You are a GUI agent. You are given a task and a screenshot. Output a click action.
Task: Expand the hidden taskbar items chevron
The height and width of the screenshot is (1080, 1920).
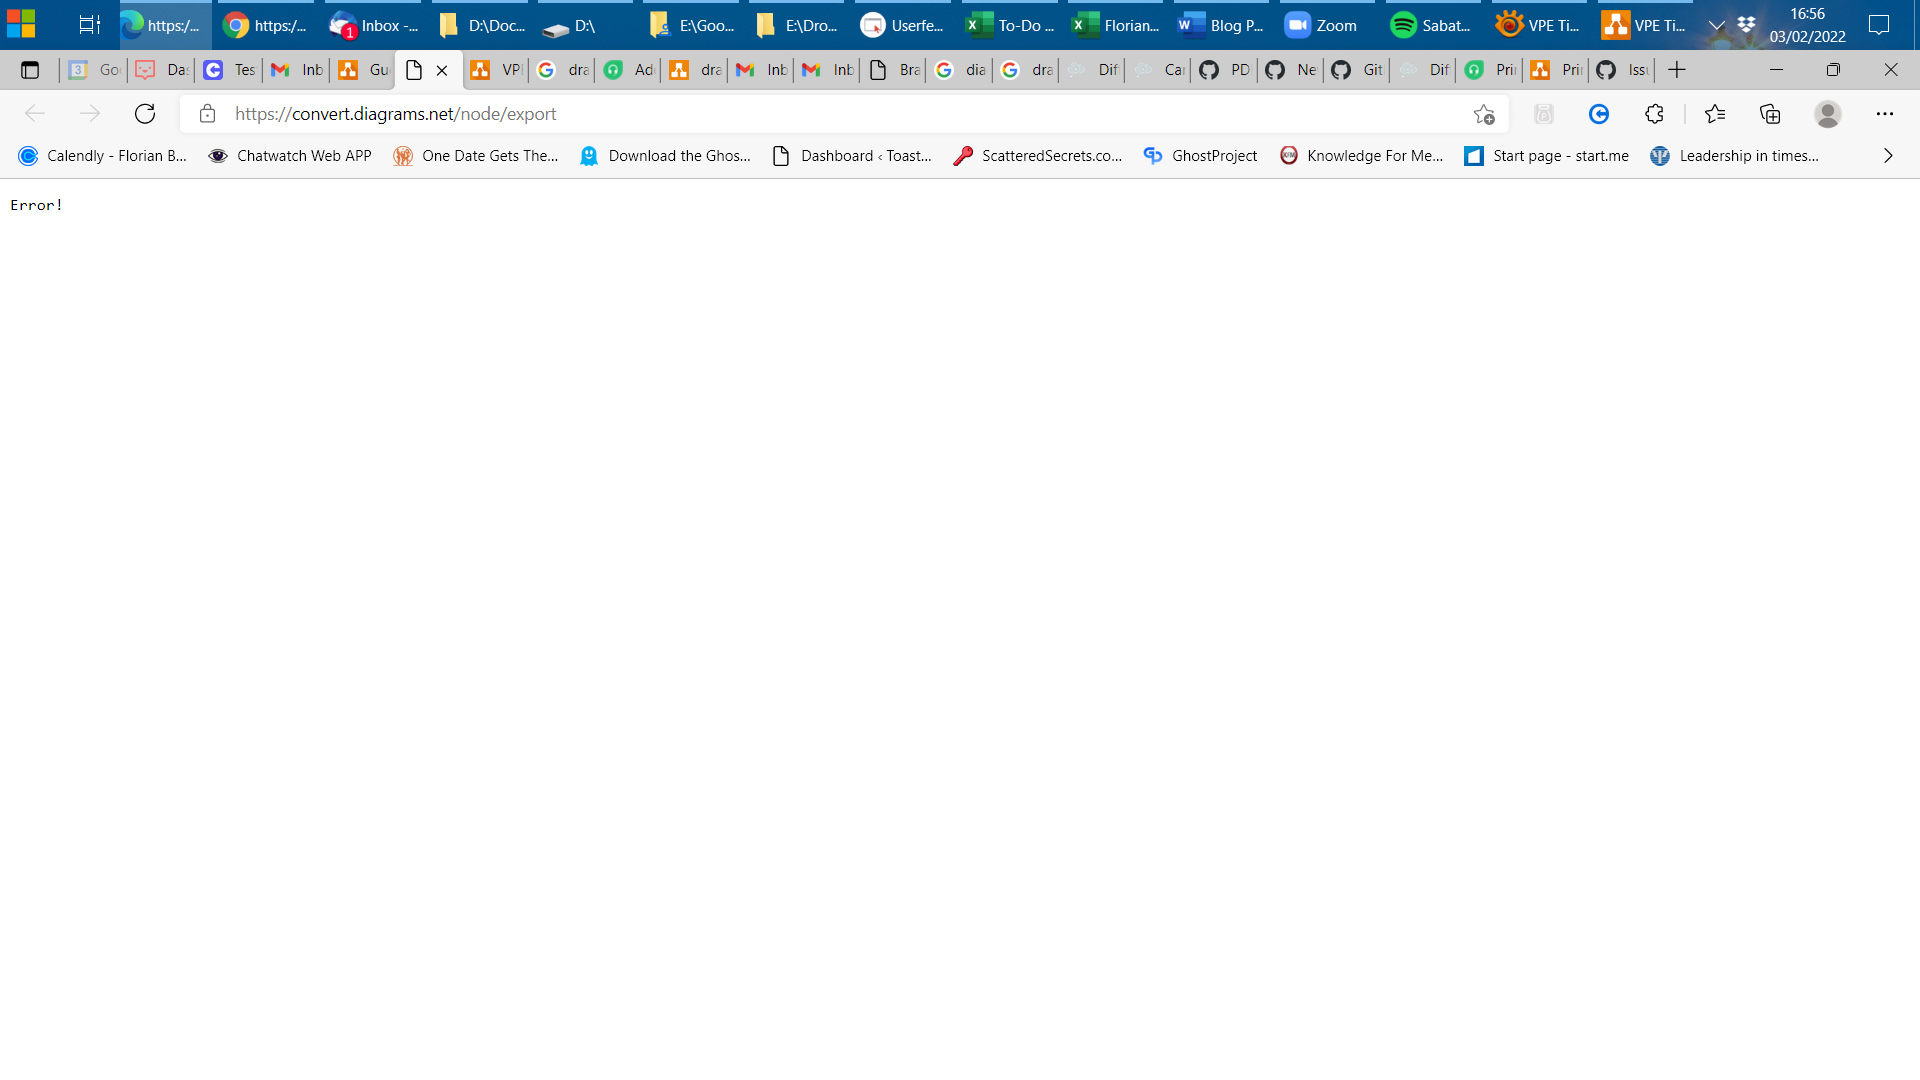1718,25
